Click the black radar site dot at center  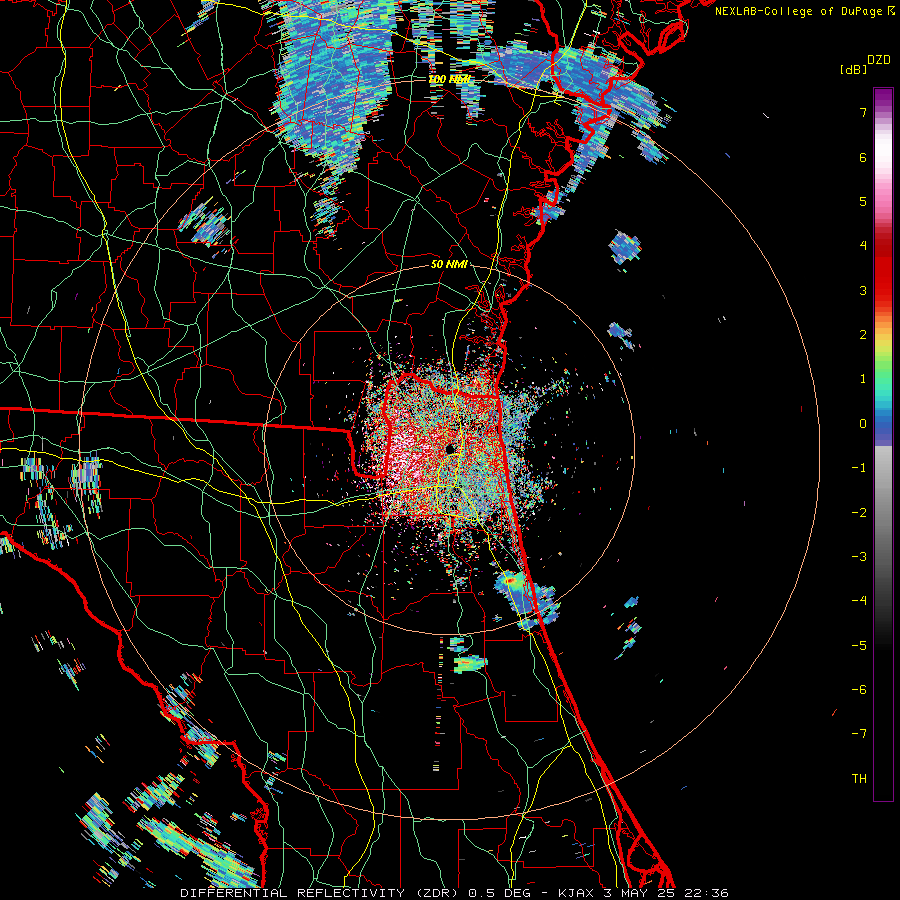tap(451, 449)
